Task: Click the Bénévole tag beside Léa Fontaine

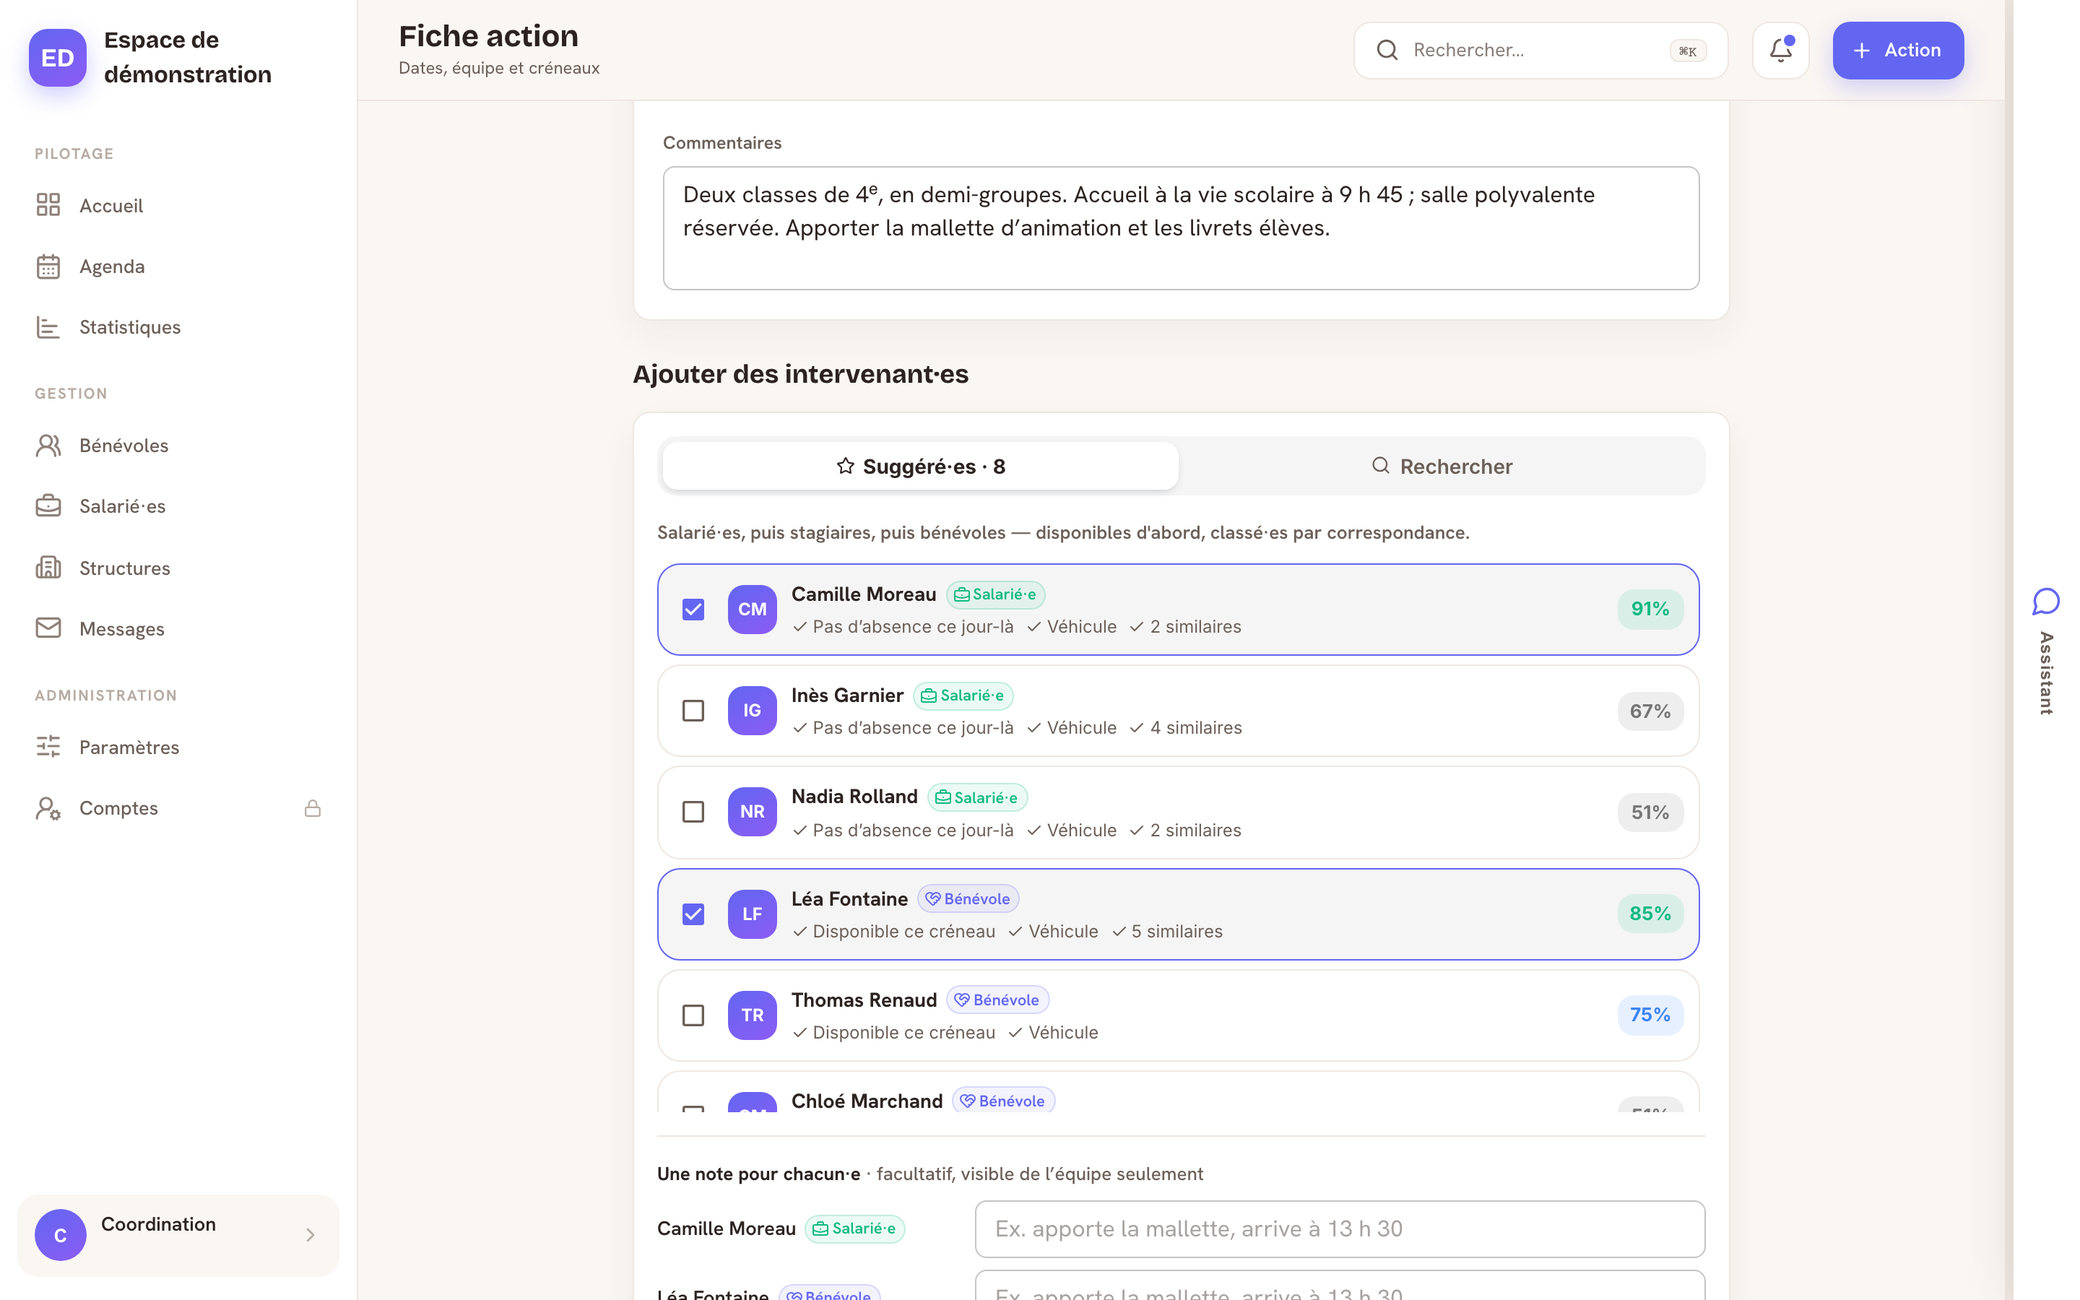Action: coord(968,899)
